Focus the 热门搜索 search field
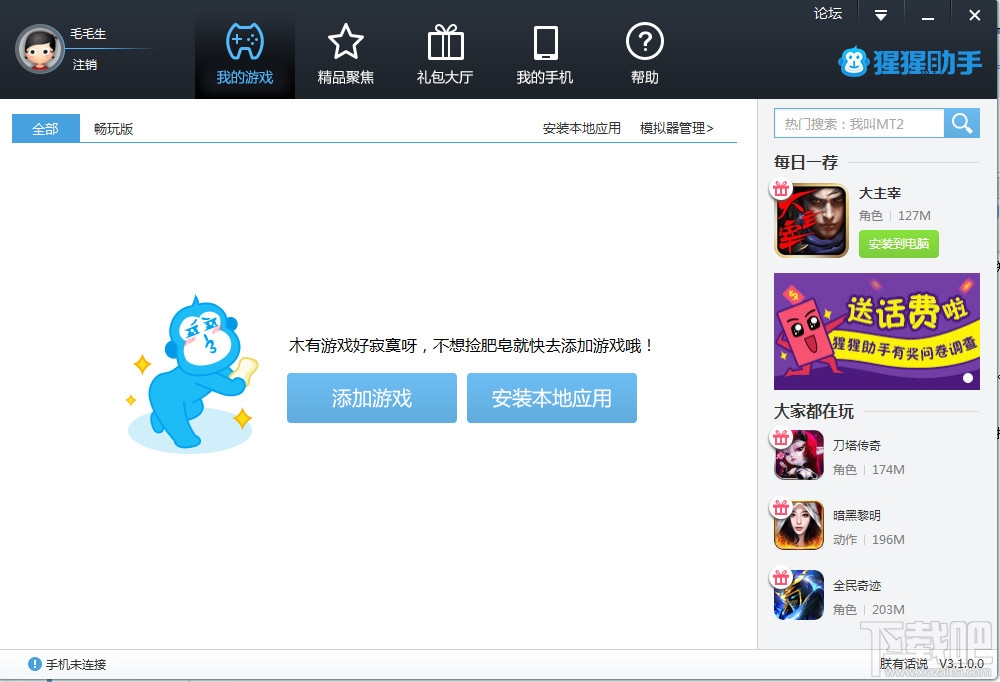The image size is (1000, 682). [x=859, y=124]
